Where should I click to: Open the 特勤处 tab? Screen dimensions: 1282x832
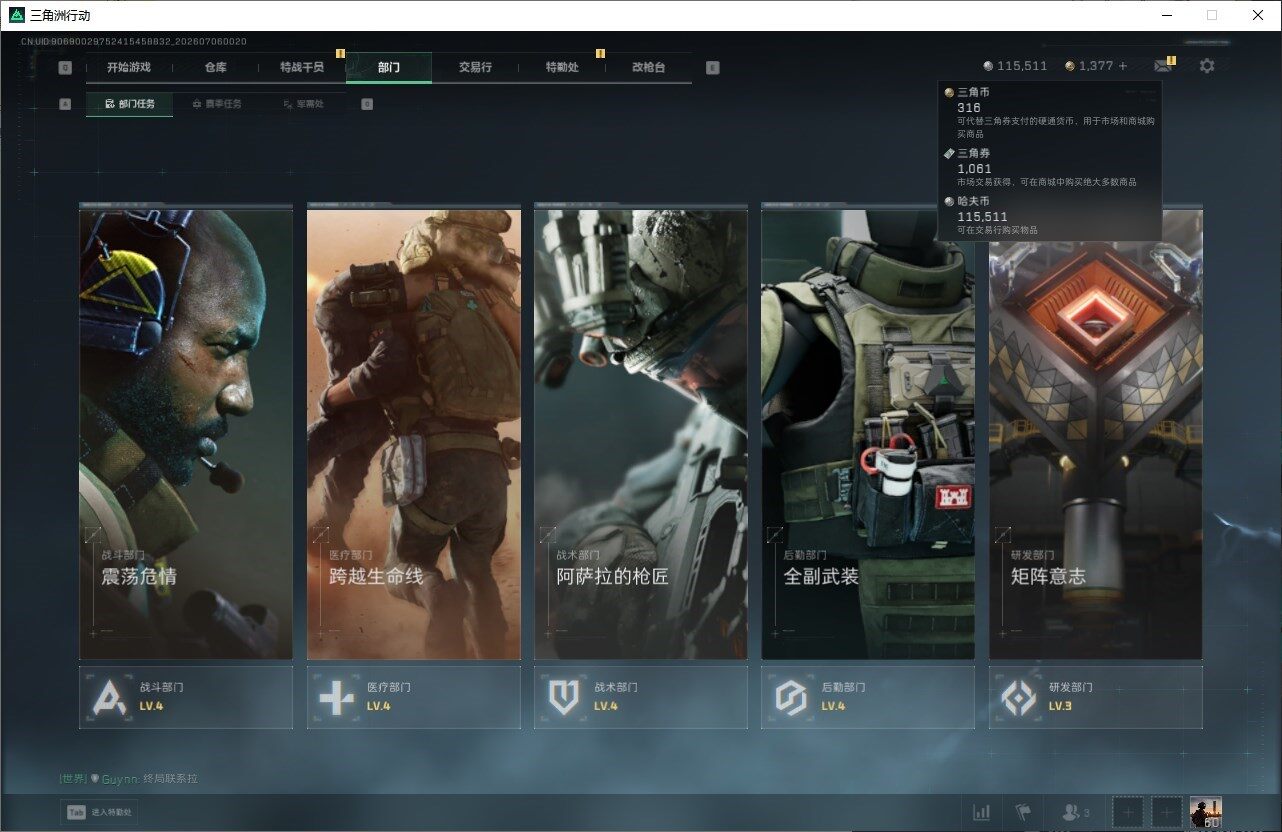(562, 68)
